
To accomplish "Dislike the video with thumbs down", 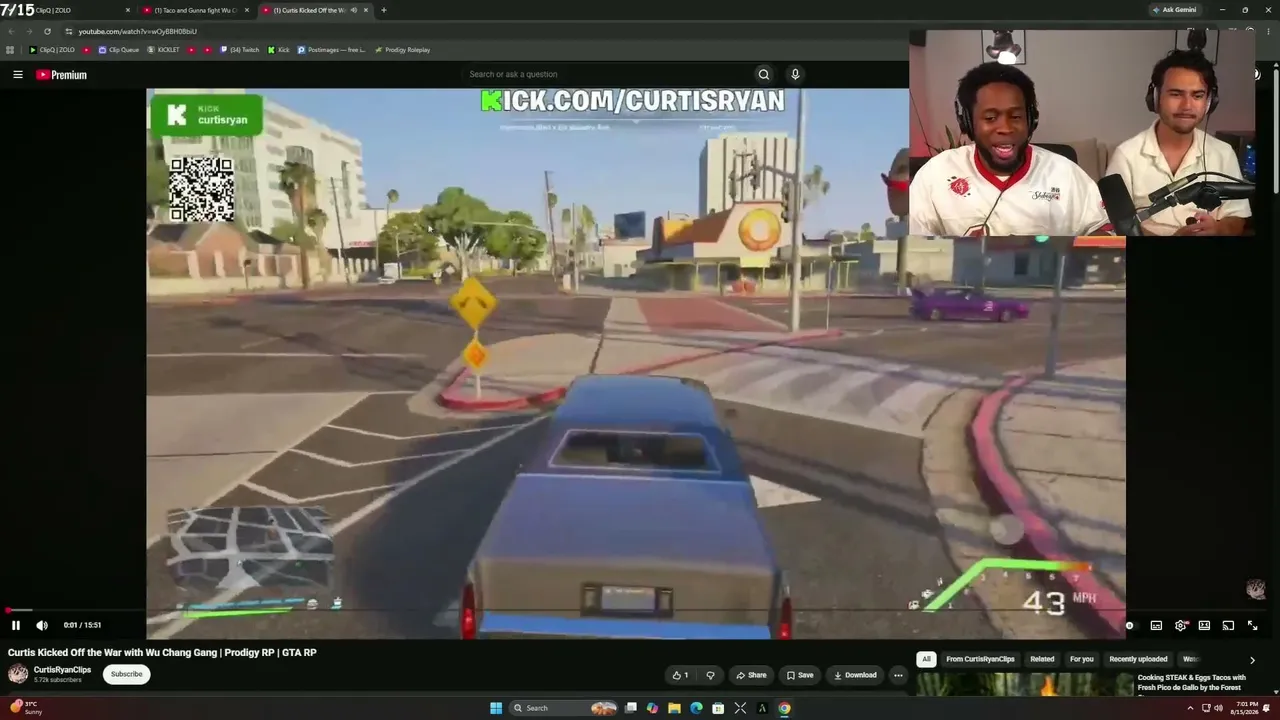I will [x=710, y=675].
